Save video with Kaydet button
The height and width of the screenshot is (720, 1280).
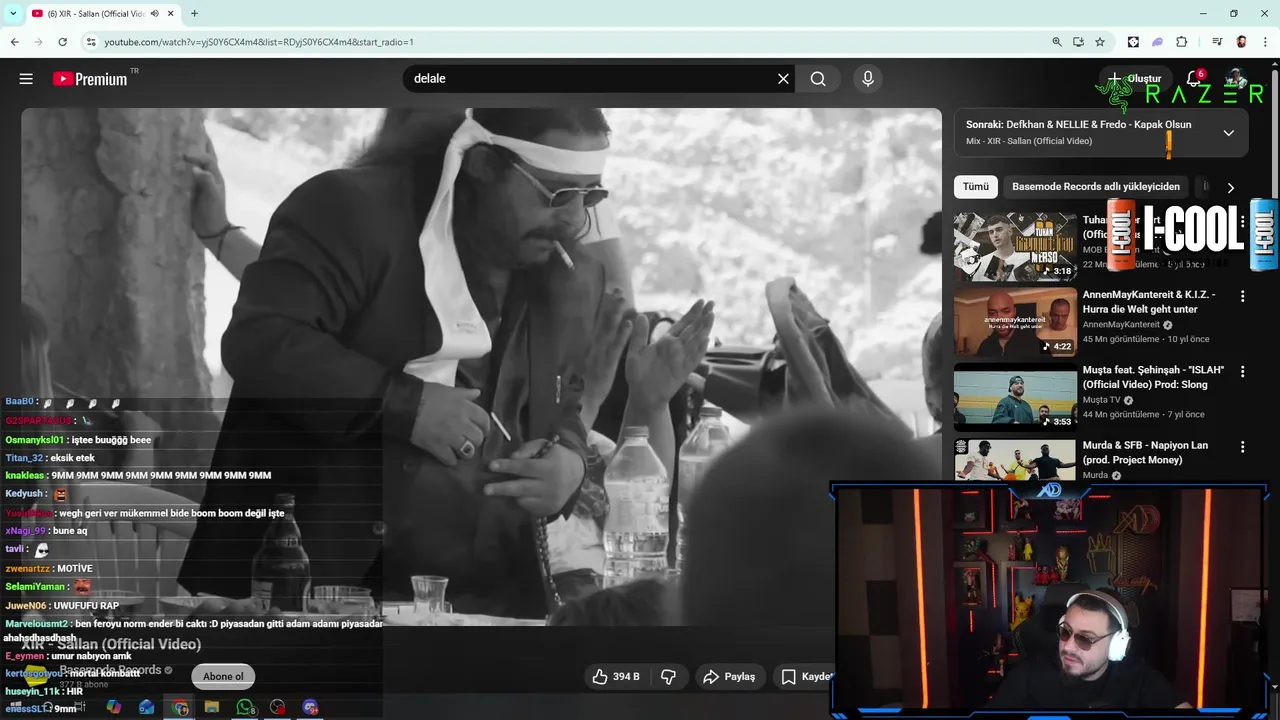(806, 677)
